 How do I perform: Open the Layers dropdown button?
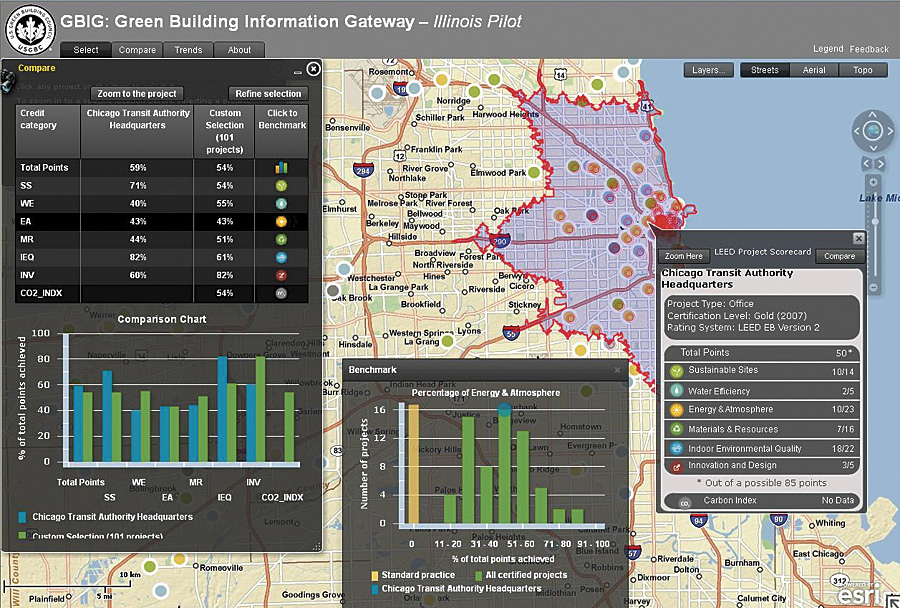(x=708, y=70)
